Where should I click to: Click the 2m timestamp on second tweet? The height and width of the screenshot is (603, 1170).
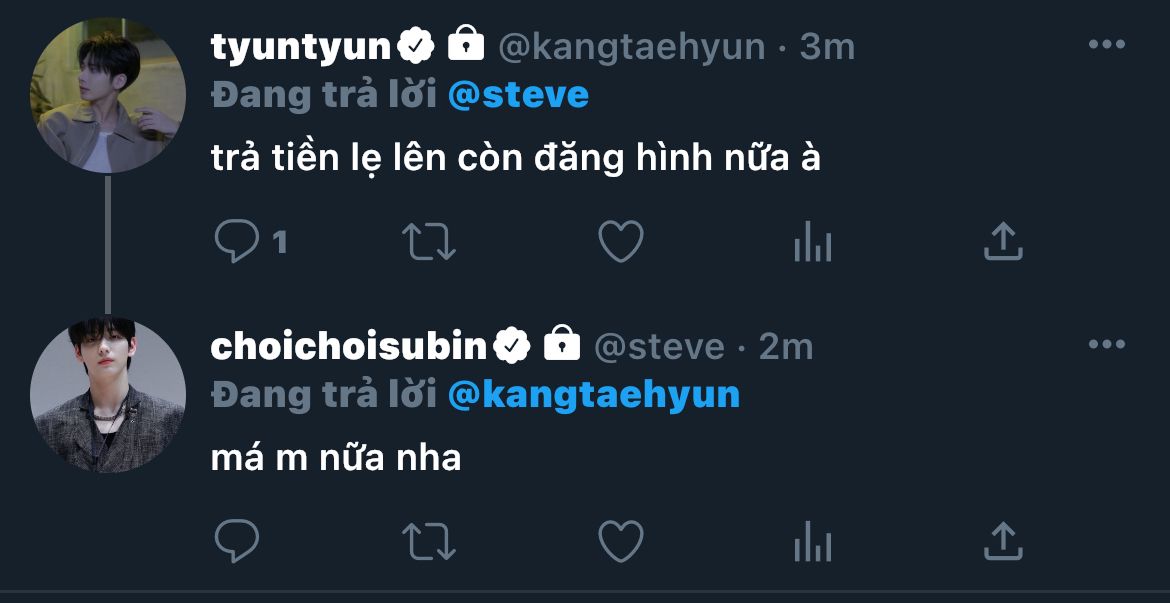786,346
